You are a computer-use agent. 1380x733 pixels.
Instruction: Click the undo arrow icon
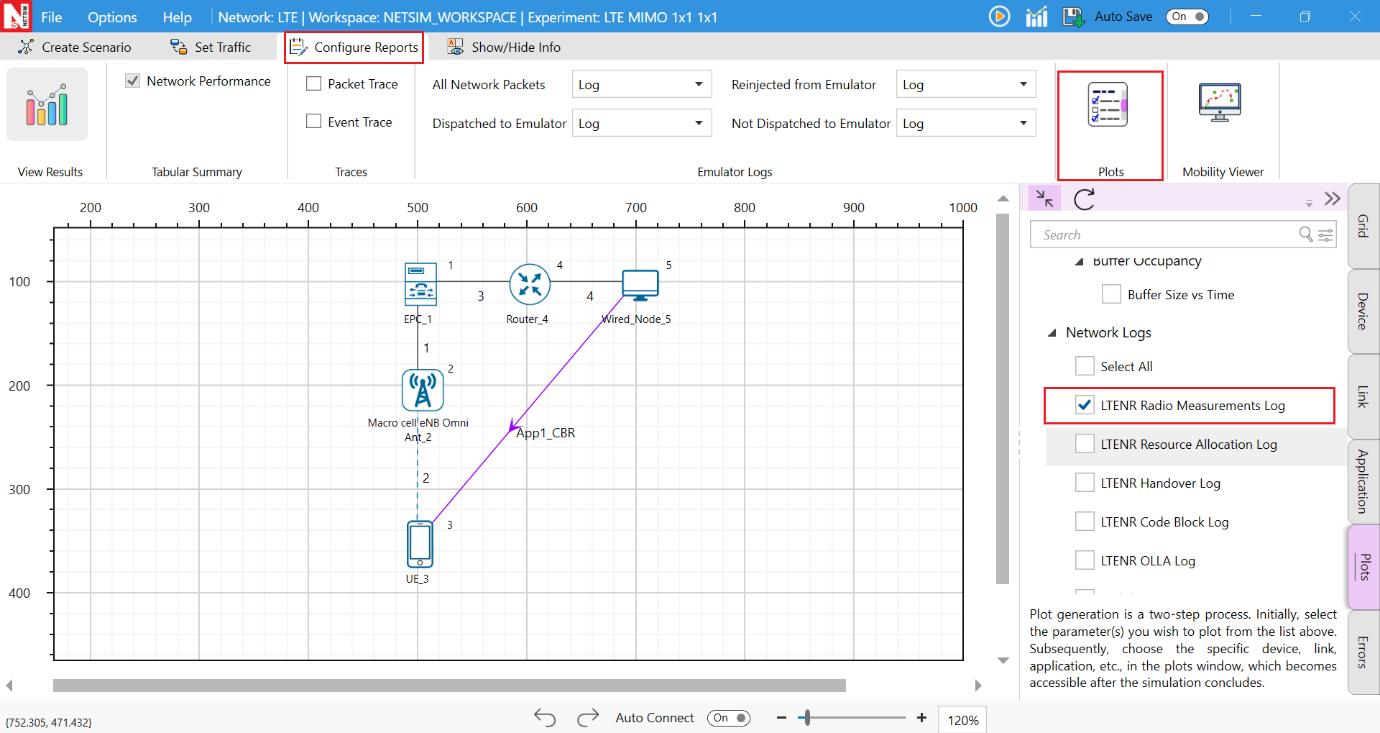pyautogui.click(x=545, y=718)
